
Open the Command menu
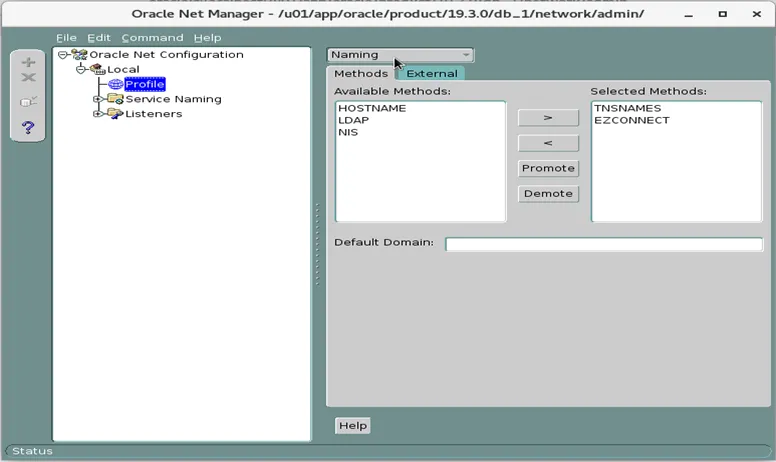click(x=152, y=38)
